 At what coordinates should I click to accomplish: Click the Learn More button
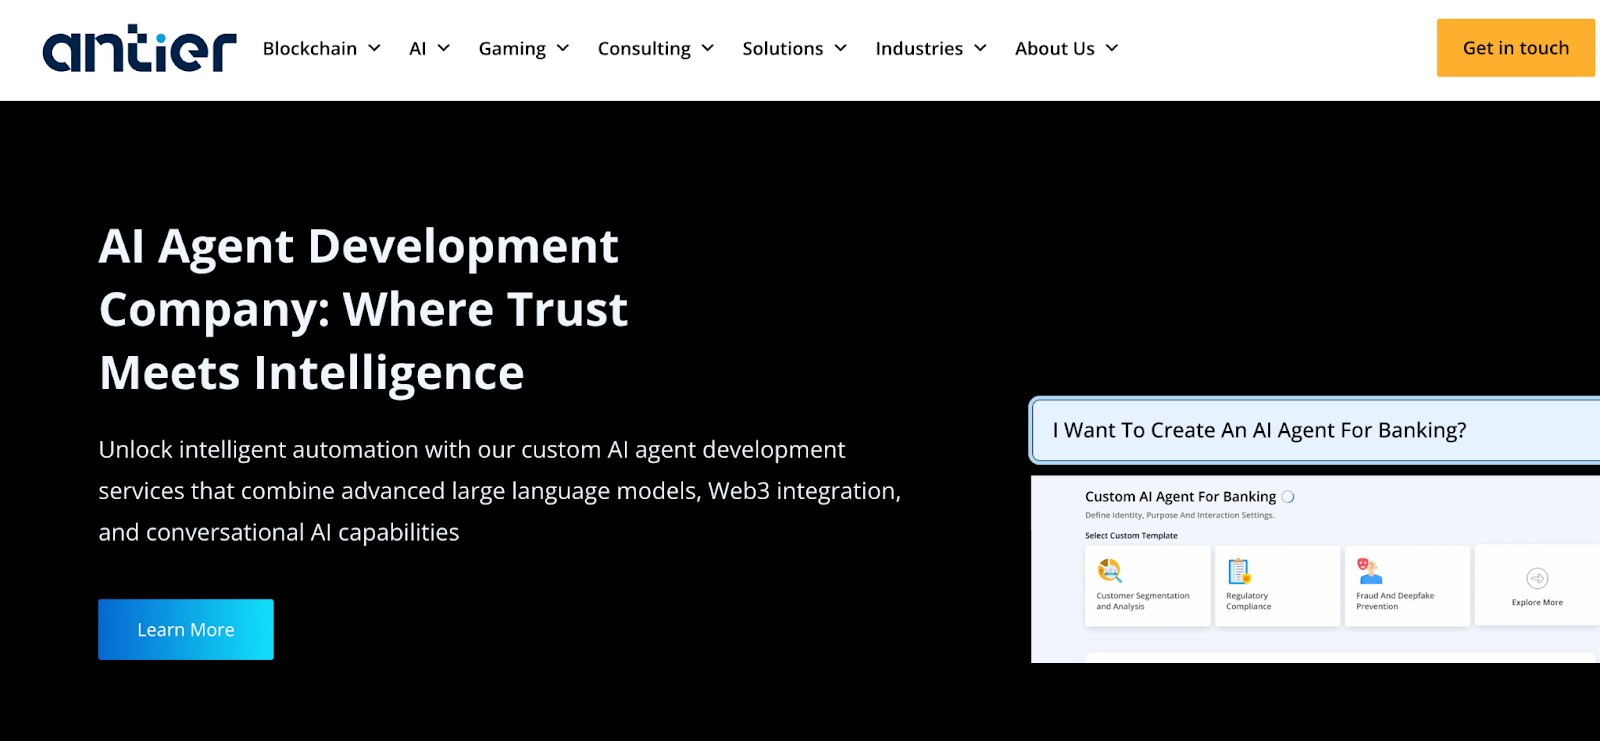pyautogui.click(x=186, y=629)
